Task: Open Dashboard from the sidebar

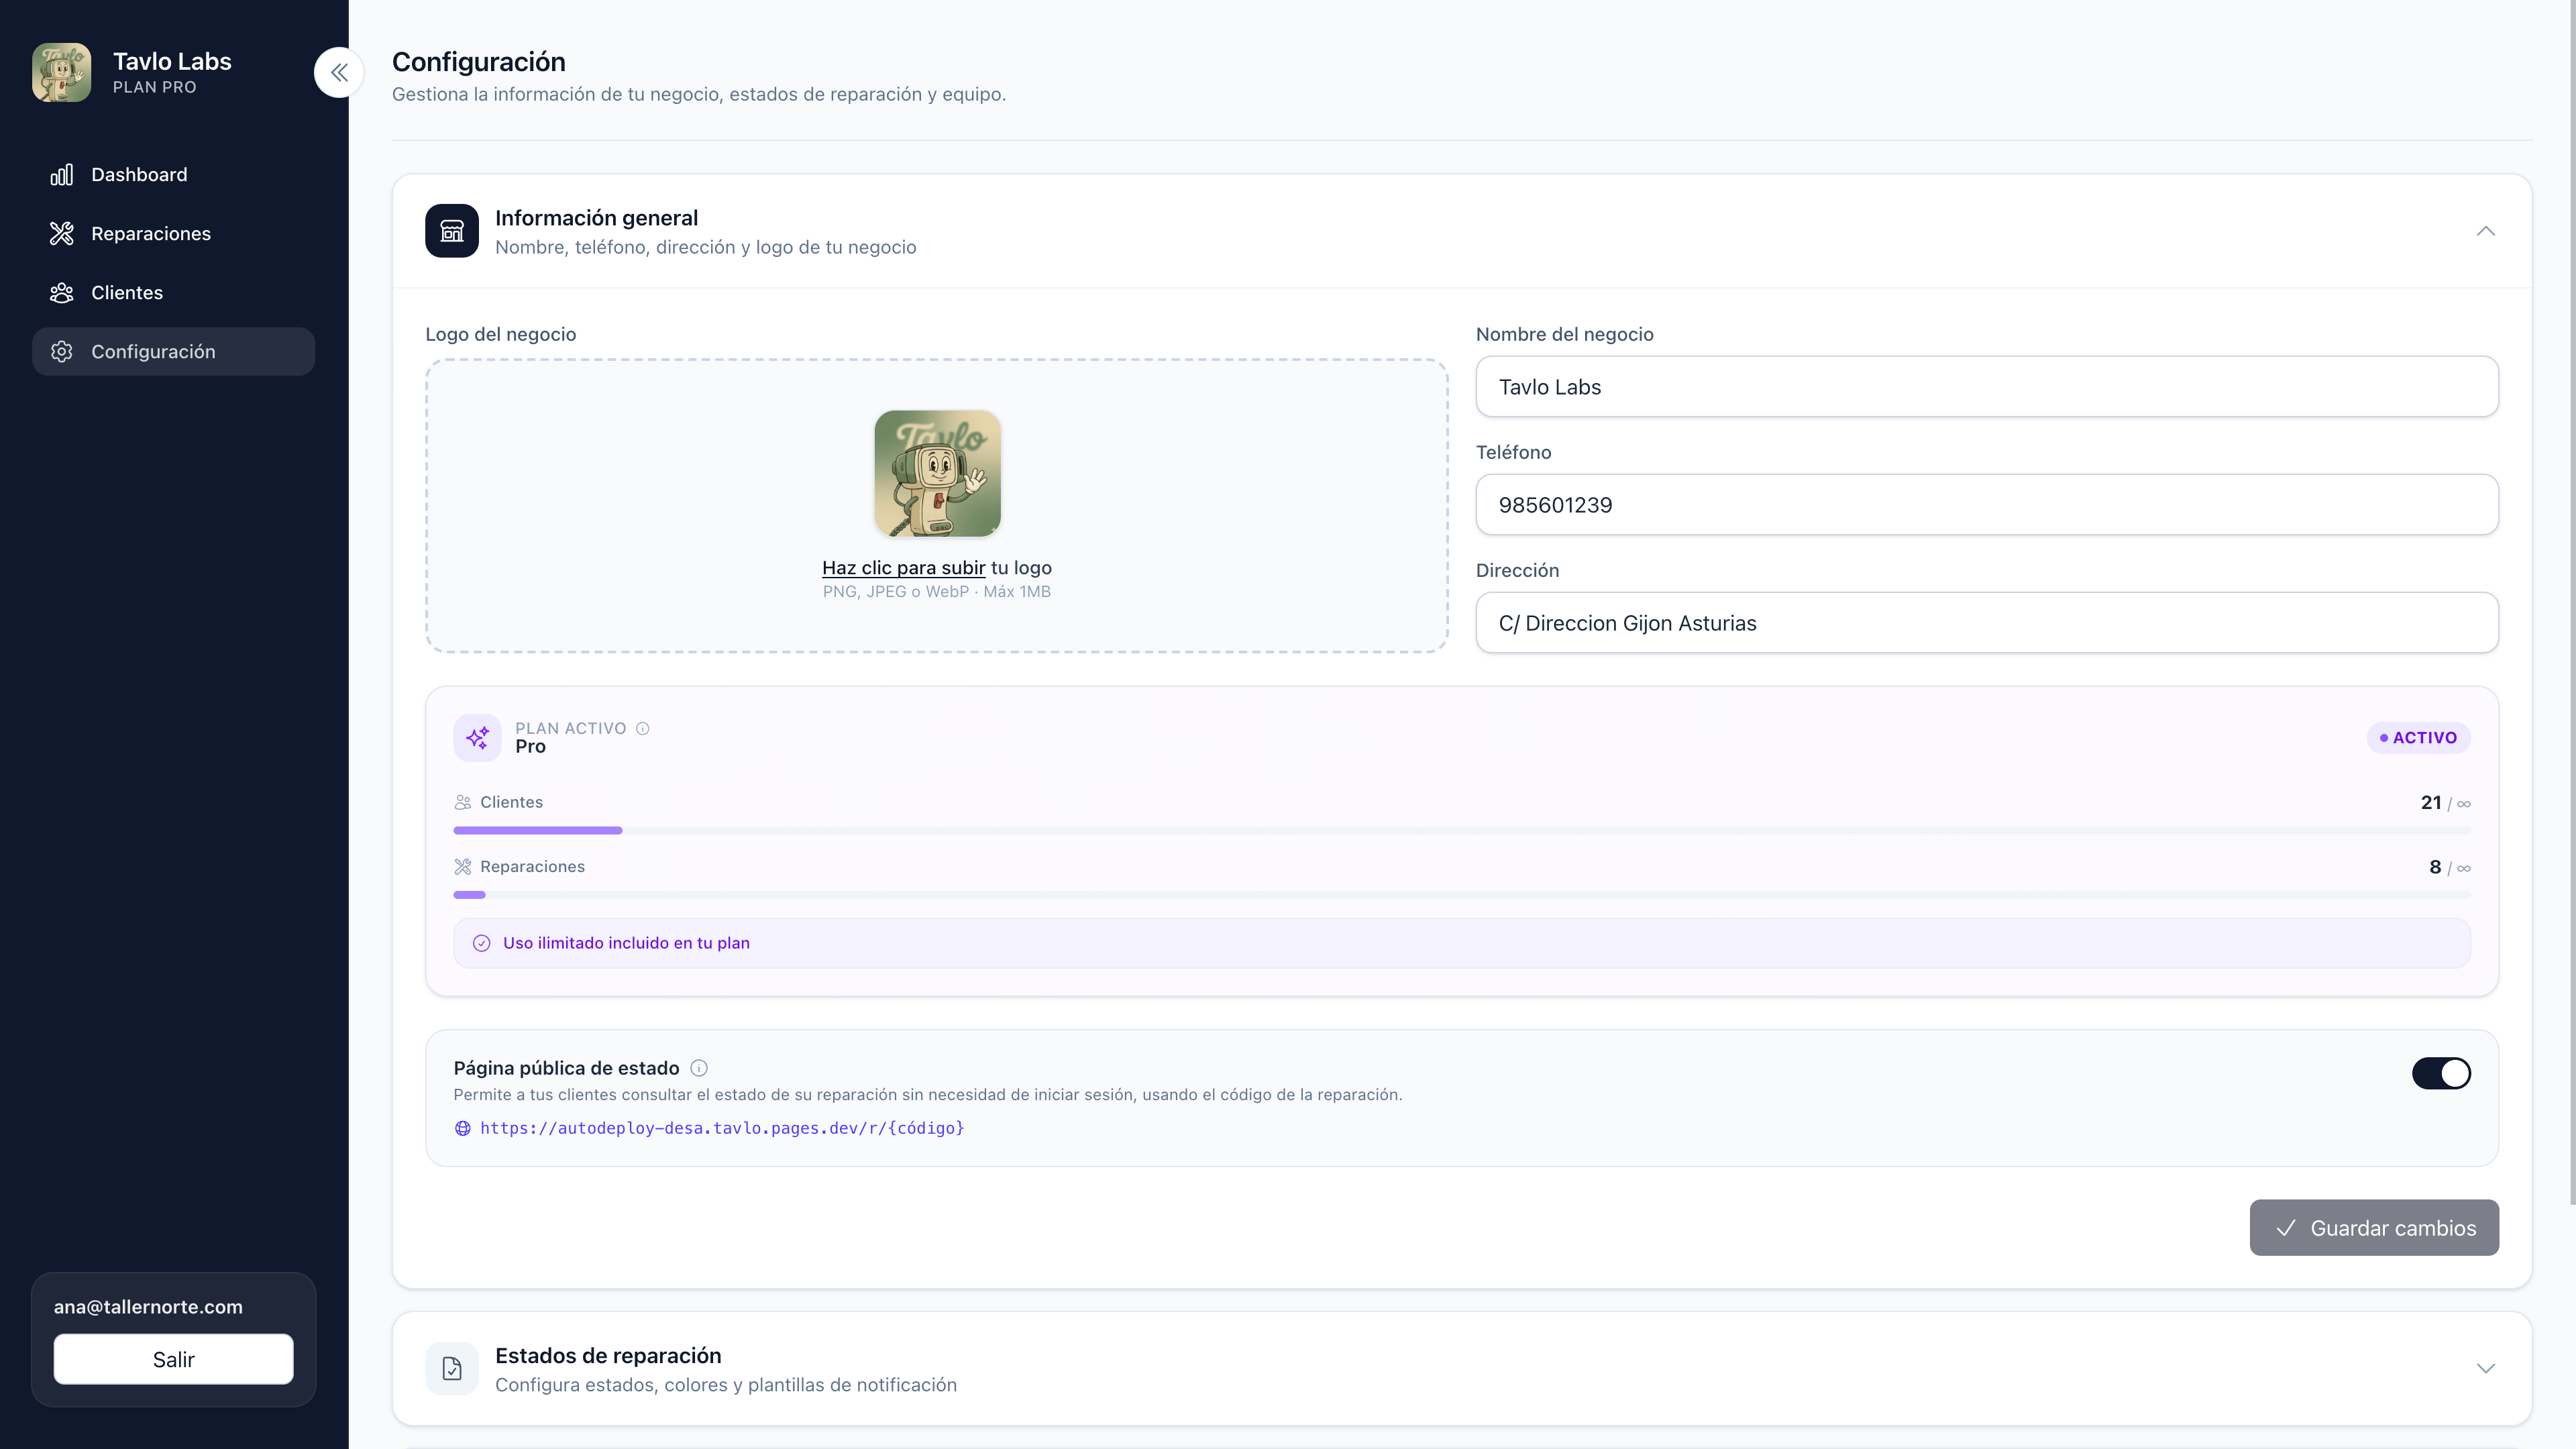Action: (x=139, y=175)
